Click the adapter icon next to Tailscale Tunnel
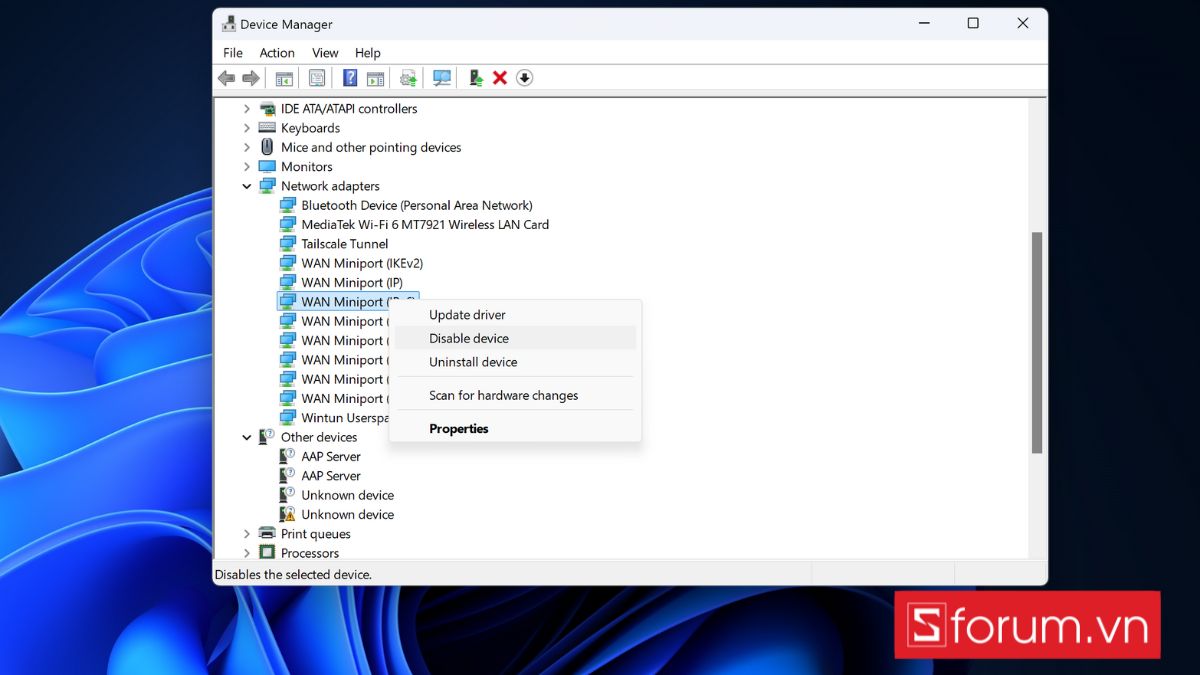This screenshot has width=1200, height=675. coord(288,244)
